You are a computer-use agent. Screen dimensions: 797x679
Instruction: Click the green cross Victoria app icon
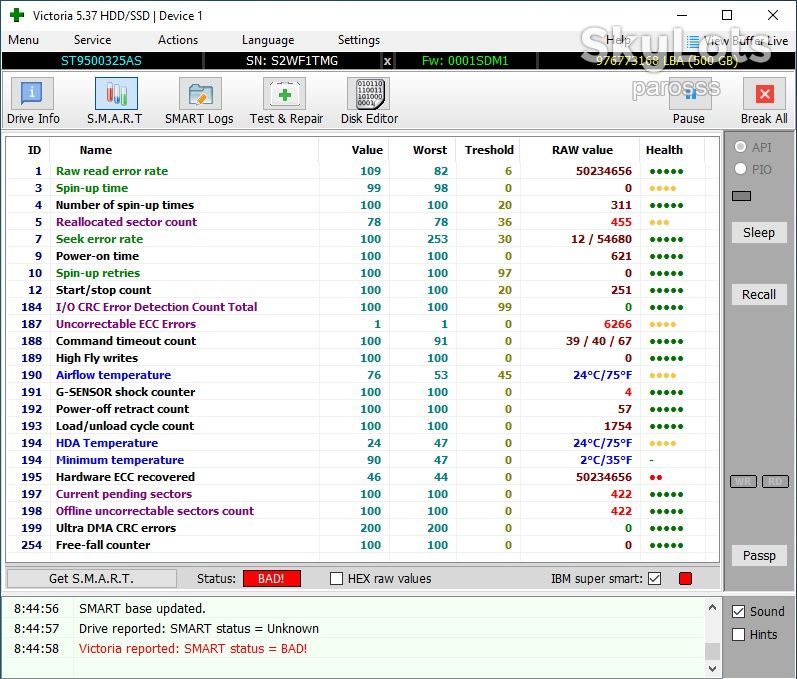coord(17,15)
